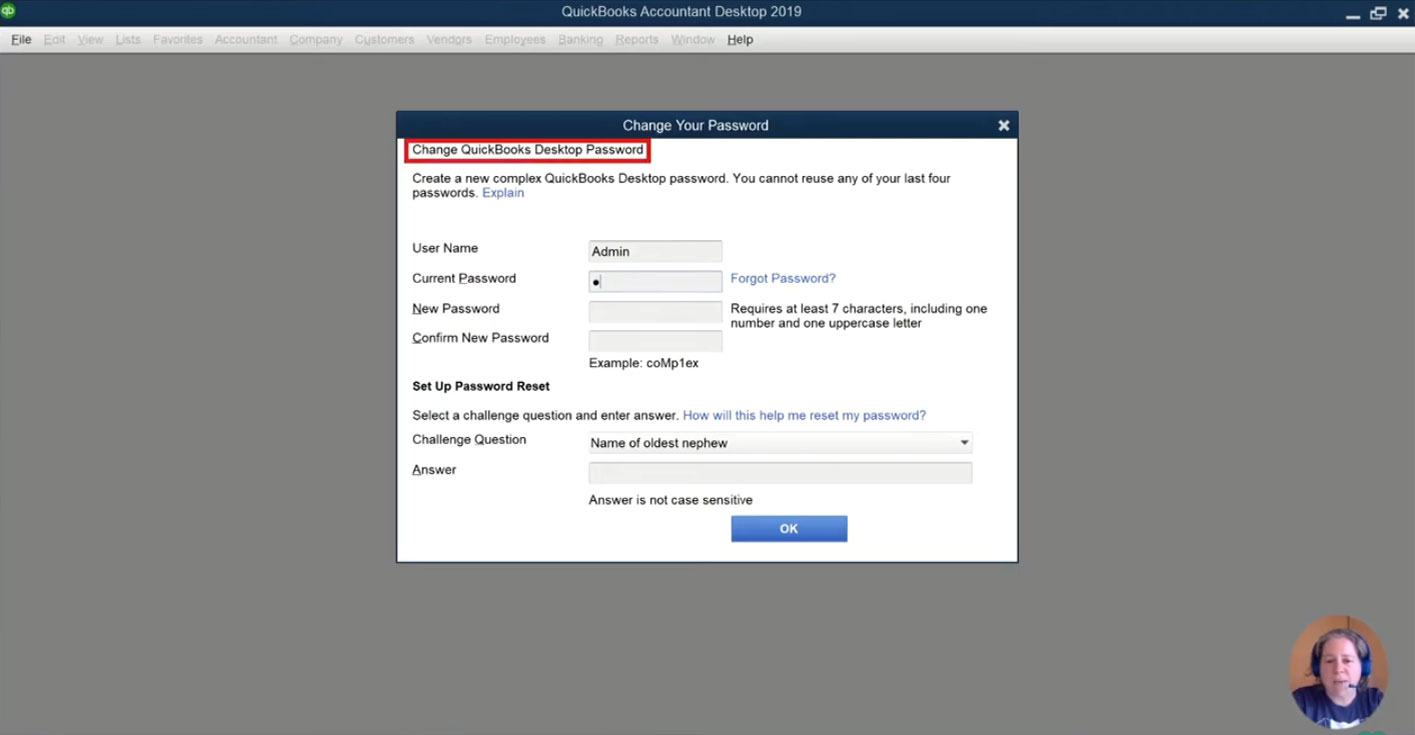Open the Employees menu
Image resolution: width=1415 pixels, height=735 pixels.
pos(515,39)
